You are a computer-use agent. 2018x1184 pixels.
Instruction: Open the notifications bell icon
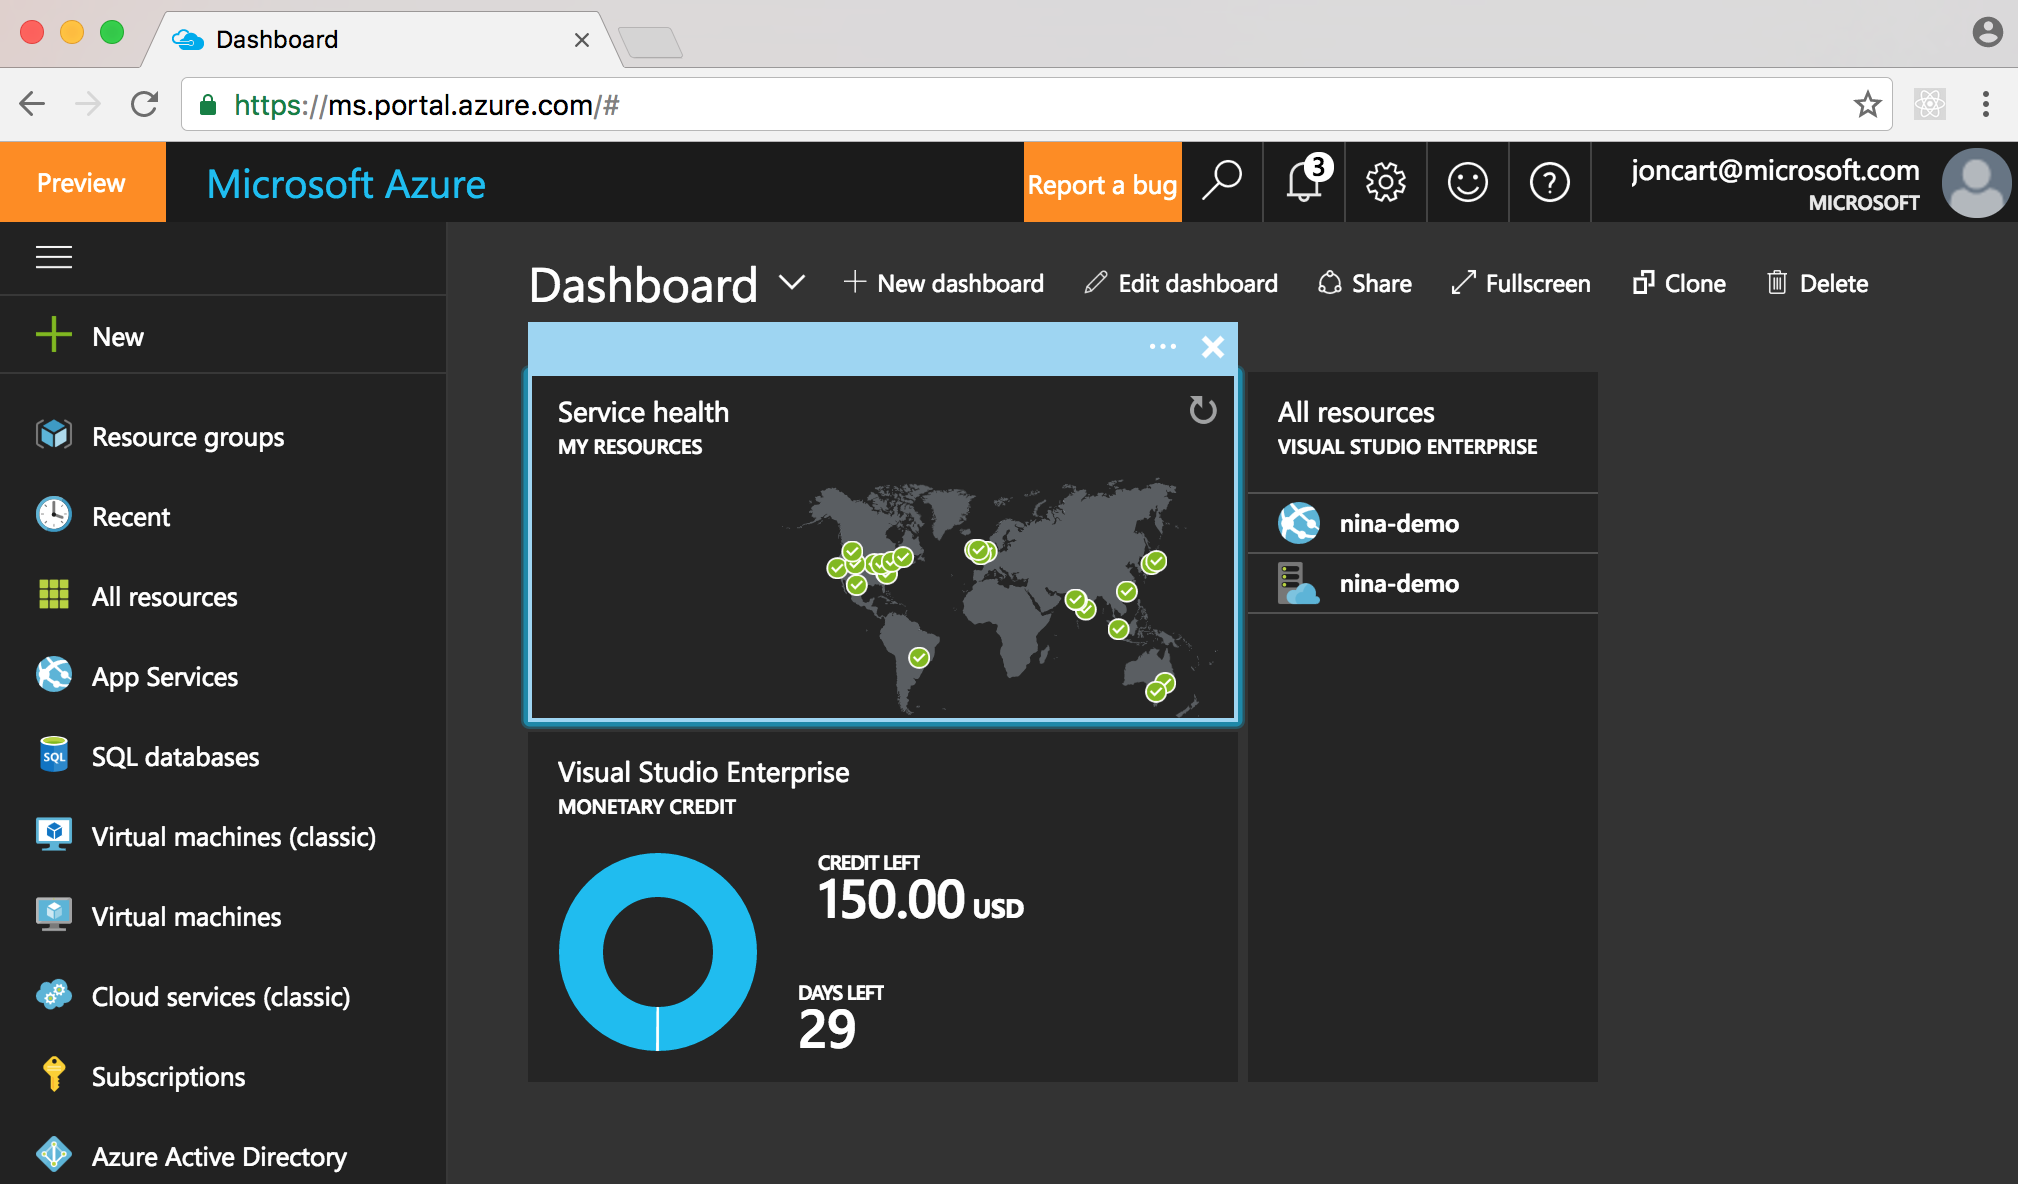[x=1304, y=183]
